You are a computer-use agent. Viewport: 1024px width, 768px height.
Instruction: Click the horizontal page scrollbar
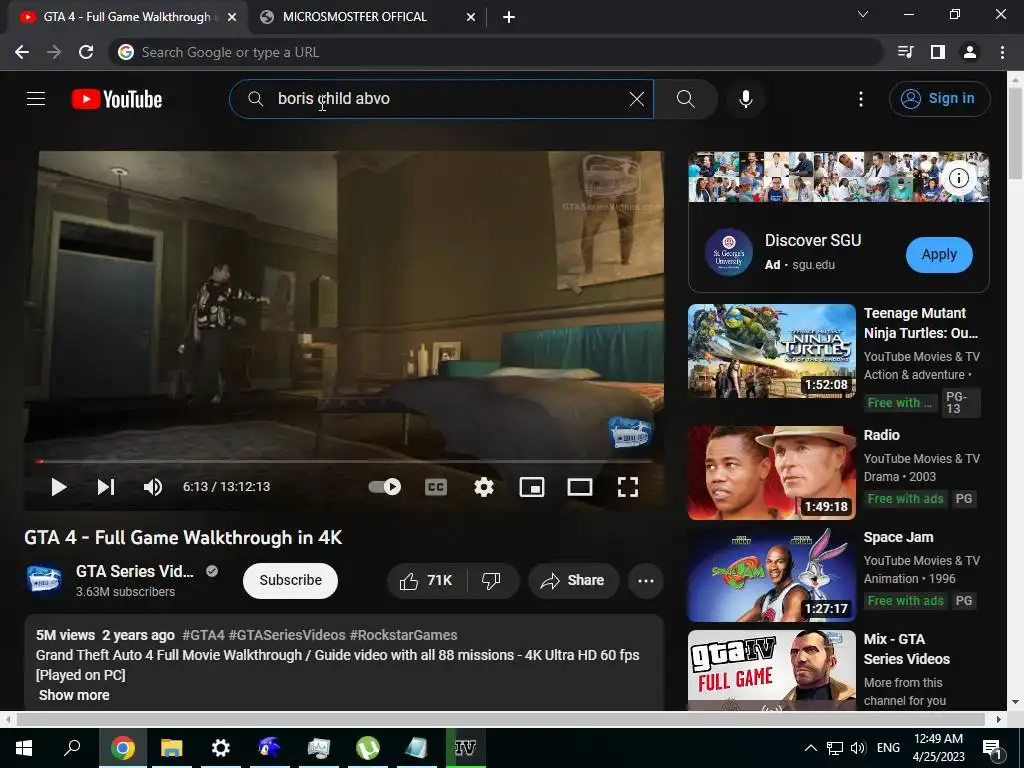[500, 719]
